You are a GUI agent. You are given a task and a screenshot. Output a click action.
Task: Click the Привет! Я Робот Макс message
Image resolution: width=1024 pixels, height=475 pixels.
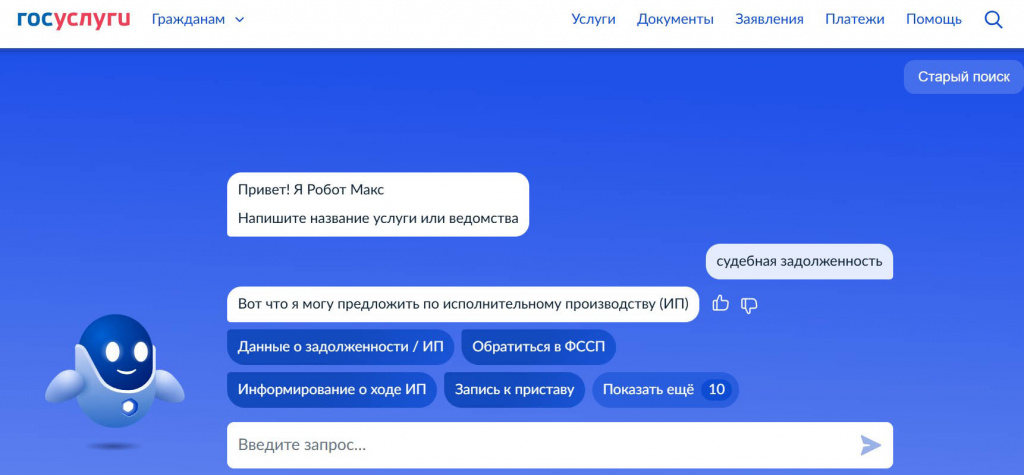[378, 205]
